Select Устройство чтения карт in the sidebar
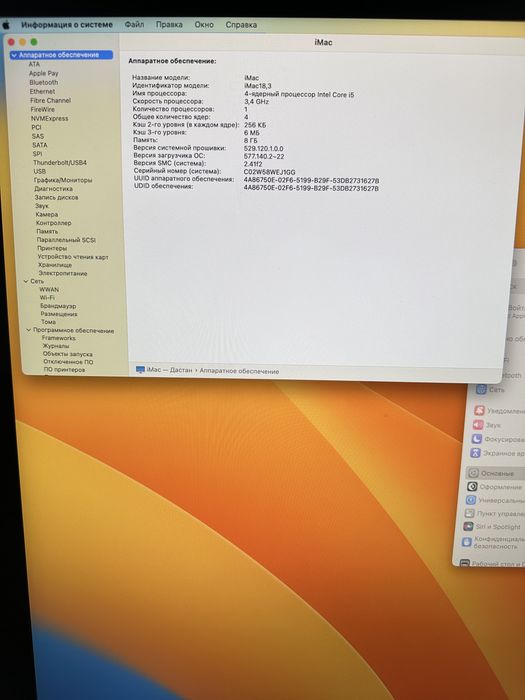Screen dimensions: 525x700 point(73,257)
